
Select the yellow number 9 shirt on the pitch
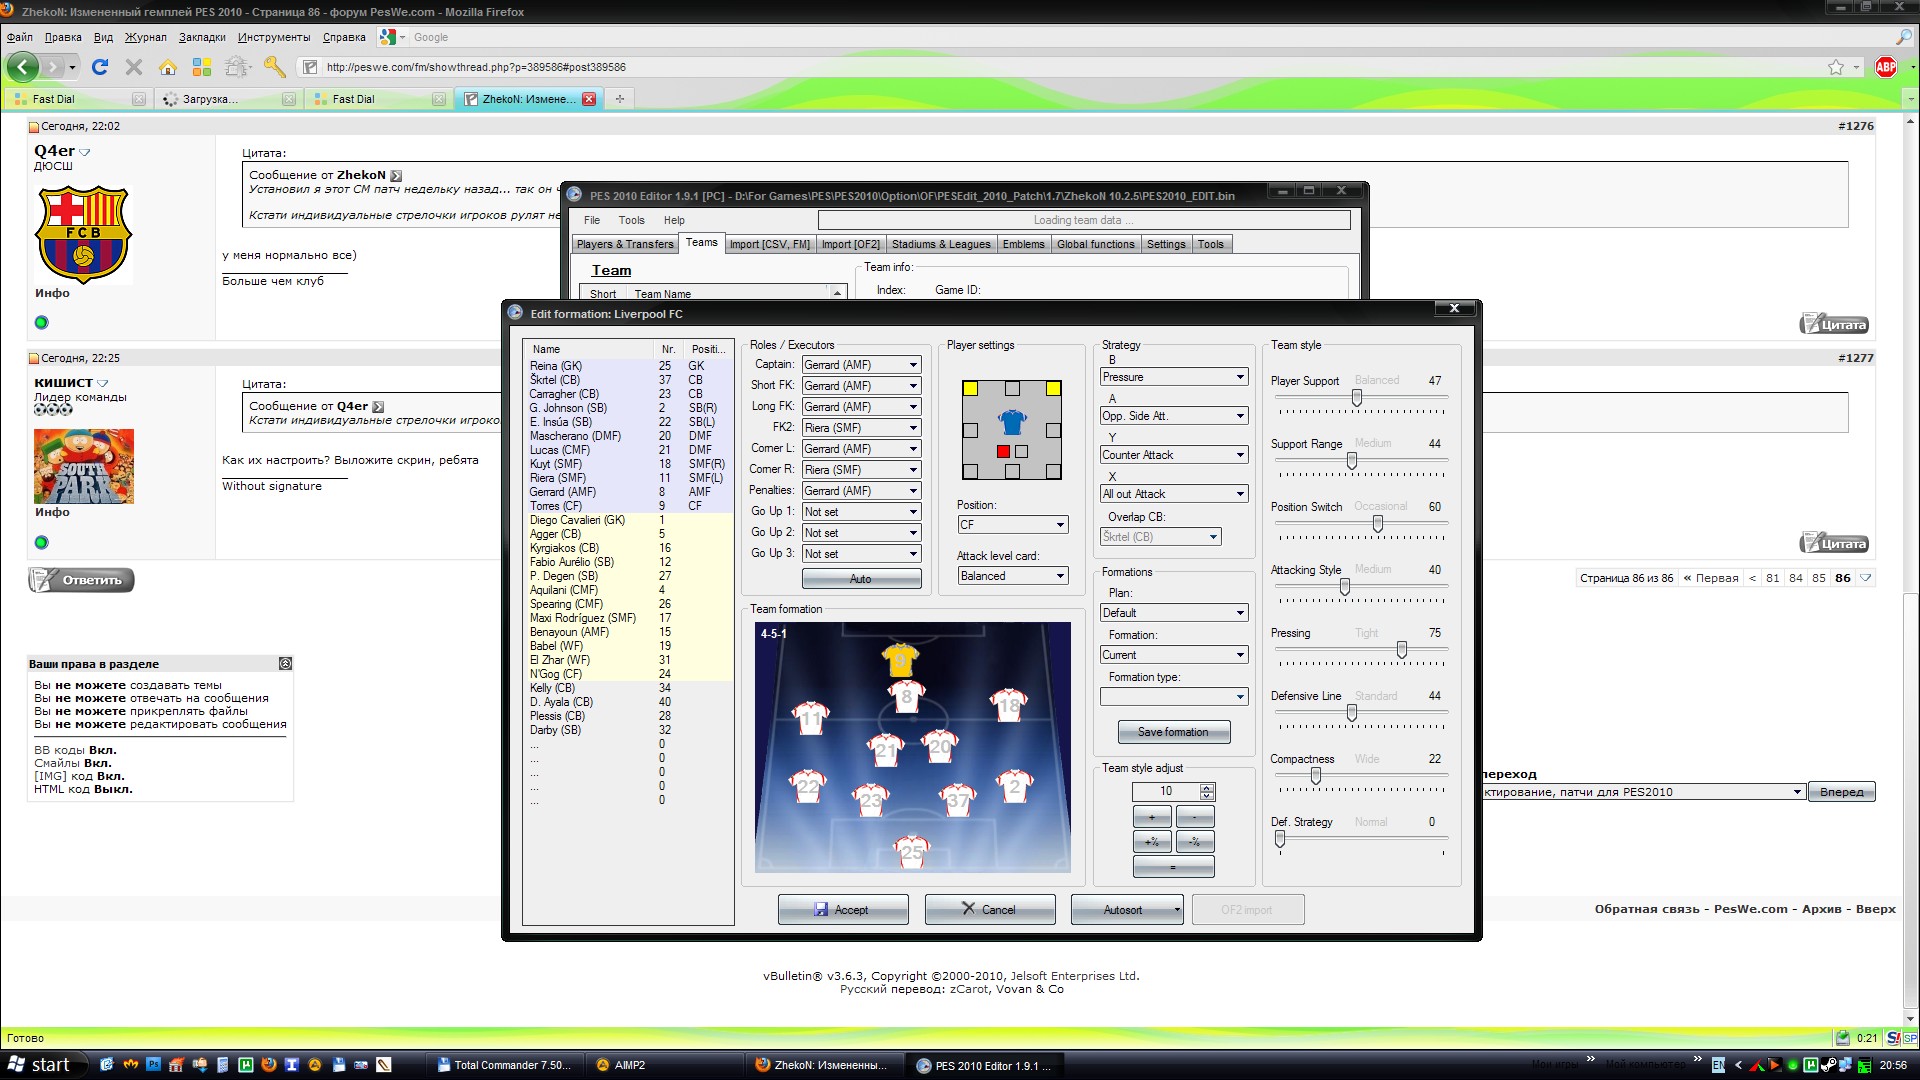pos(900,659)
